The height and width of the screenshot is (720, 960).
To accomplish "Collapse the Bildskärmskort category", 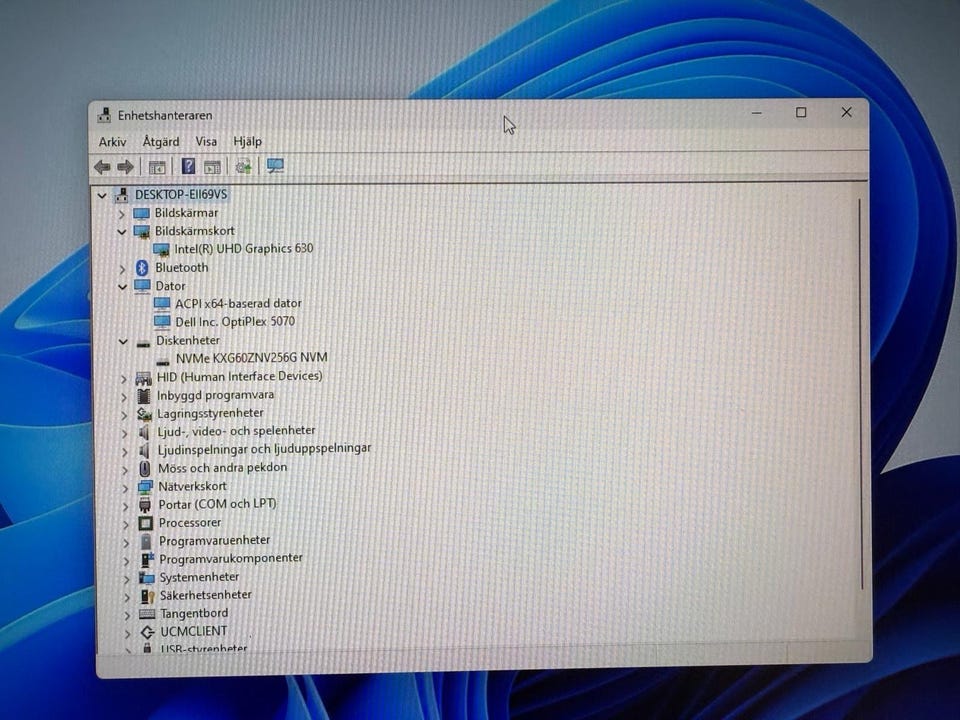I will [121, 231].
